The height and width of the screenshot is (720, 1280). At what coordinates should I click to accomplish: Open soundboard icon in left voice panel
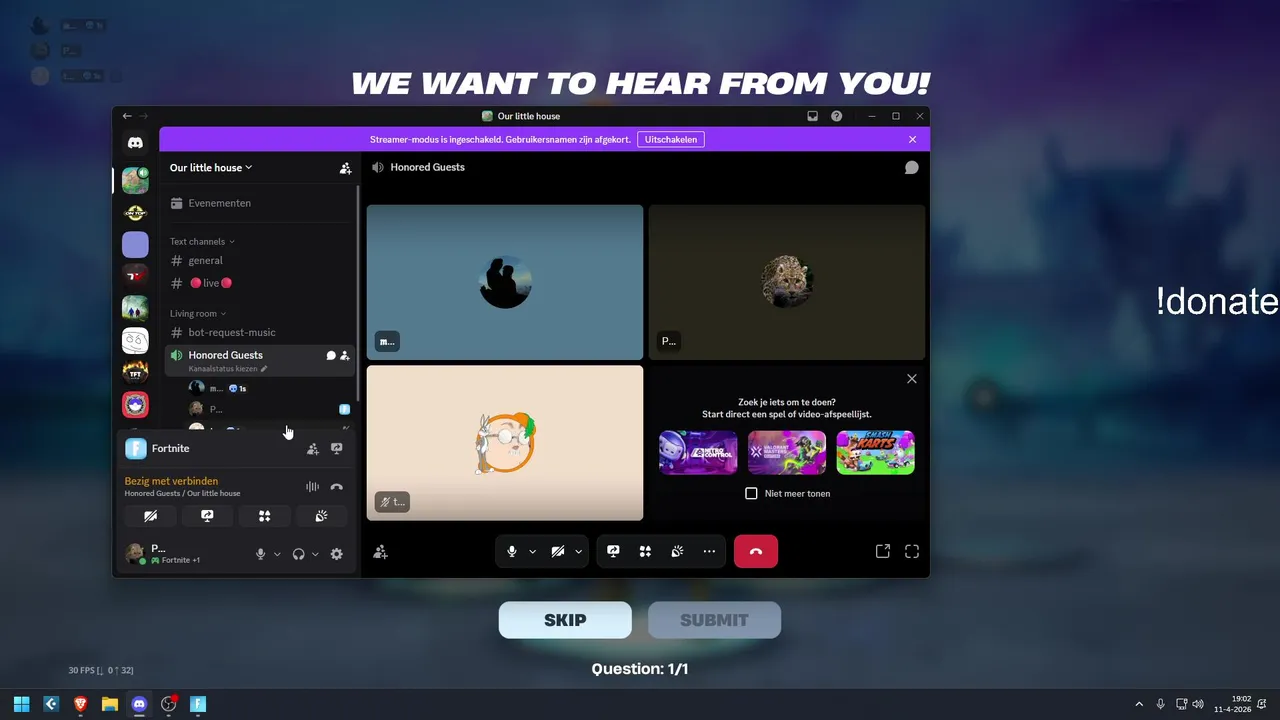click(321, 516)
